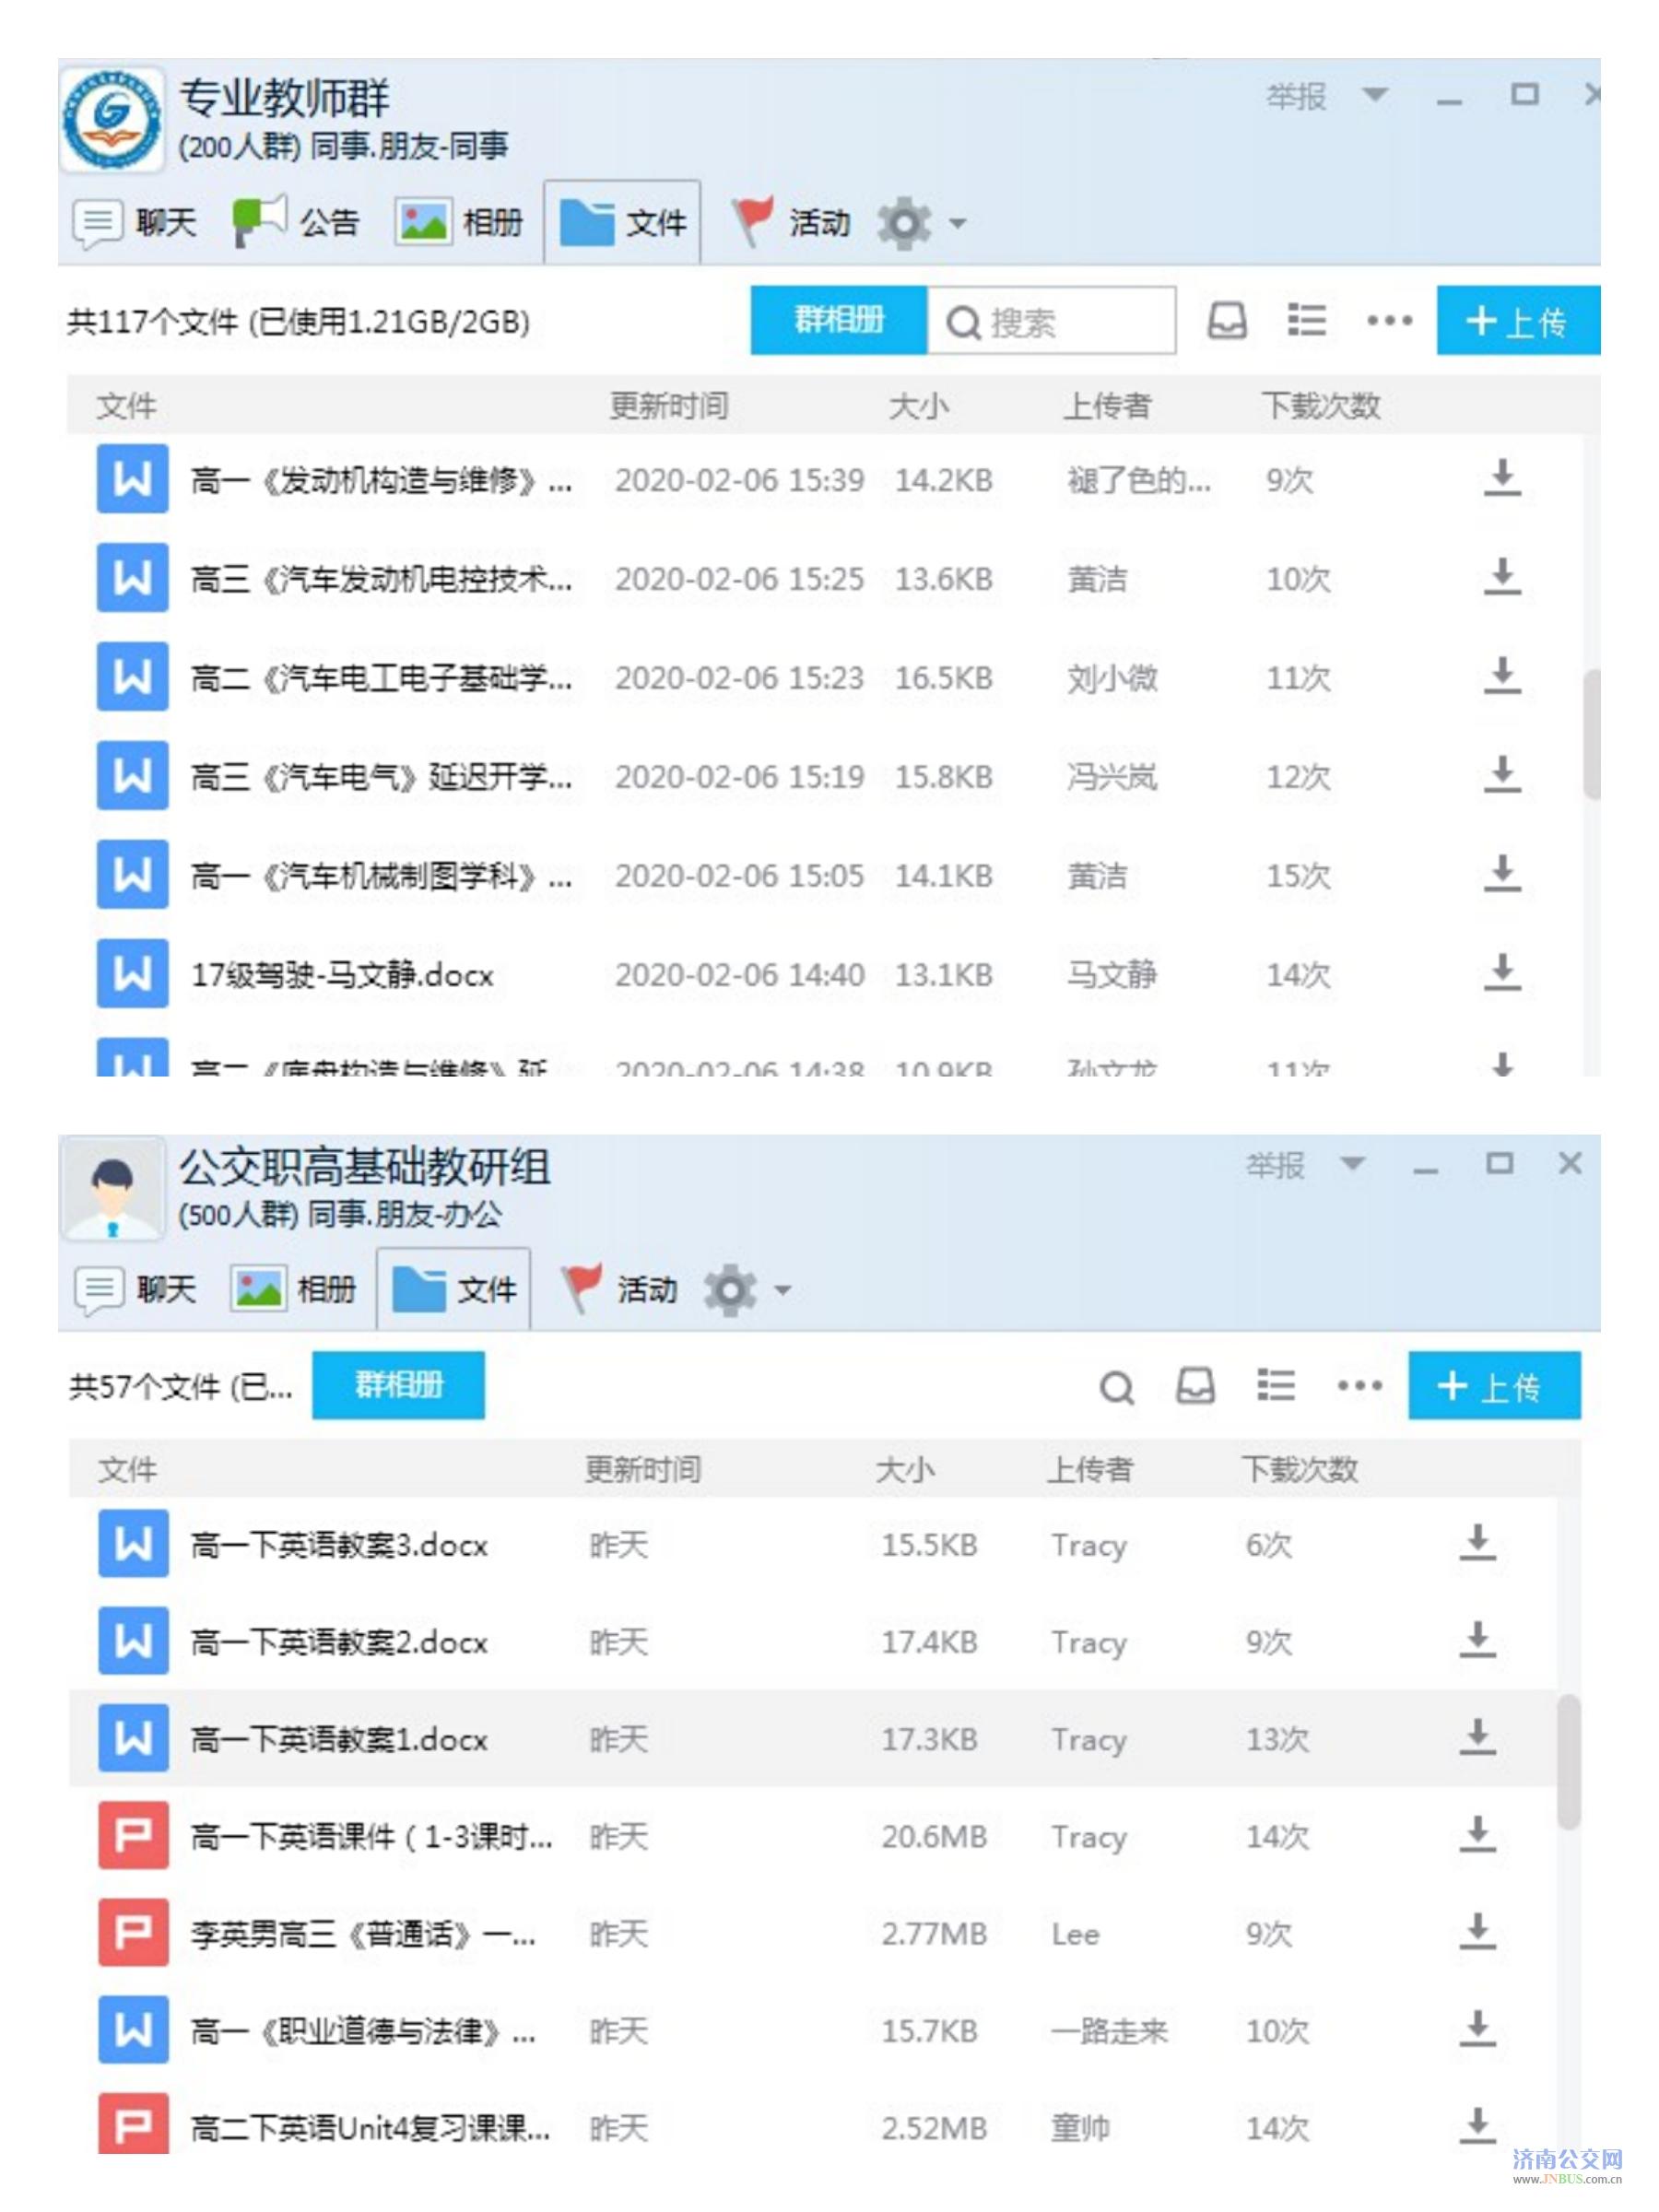Expand dropdown arrow next to 举报 in 公交职高基础教研组
Viewport: 1659px width, 2212px height.
(x=1352, y=1163)
